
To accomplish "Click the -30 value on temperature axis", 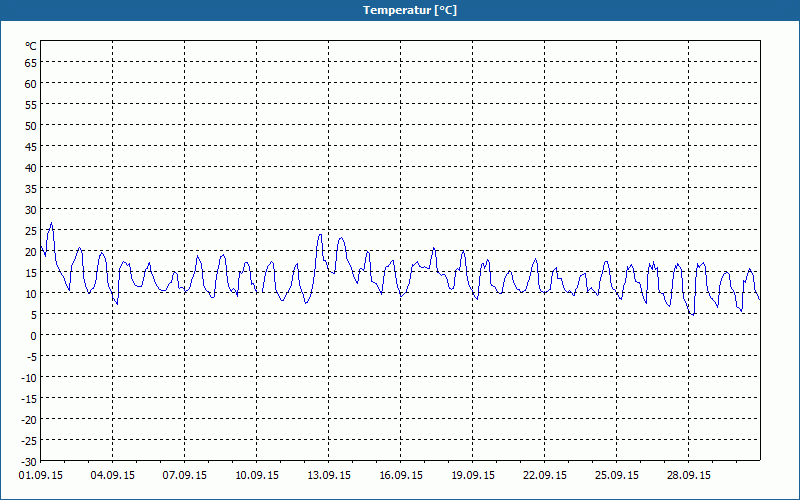I will point(29,462).
